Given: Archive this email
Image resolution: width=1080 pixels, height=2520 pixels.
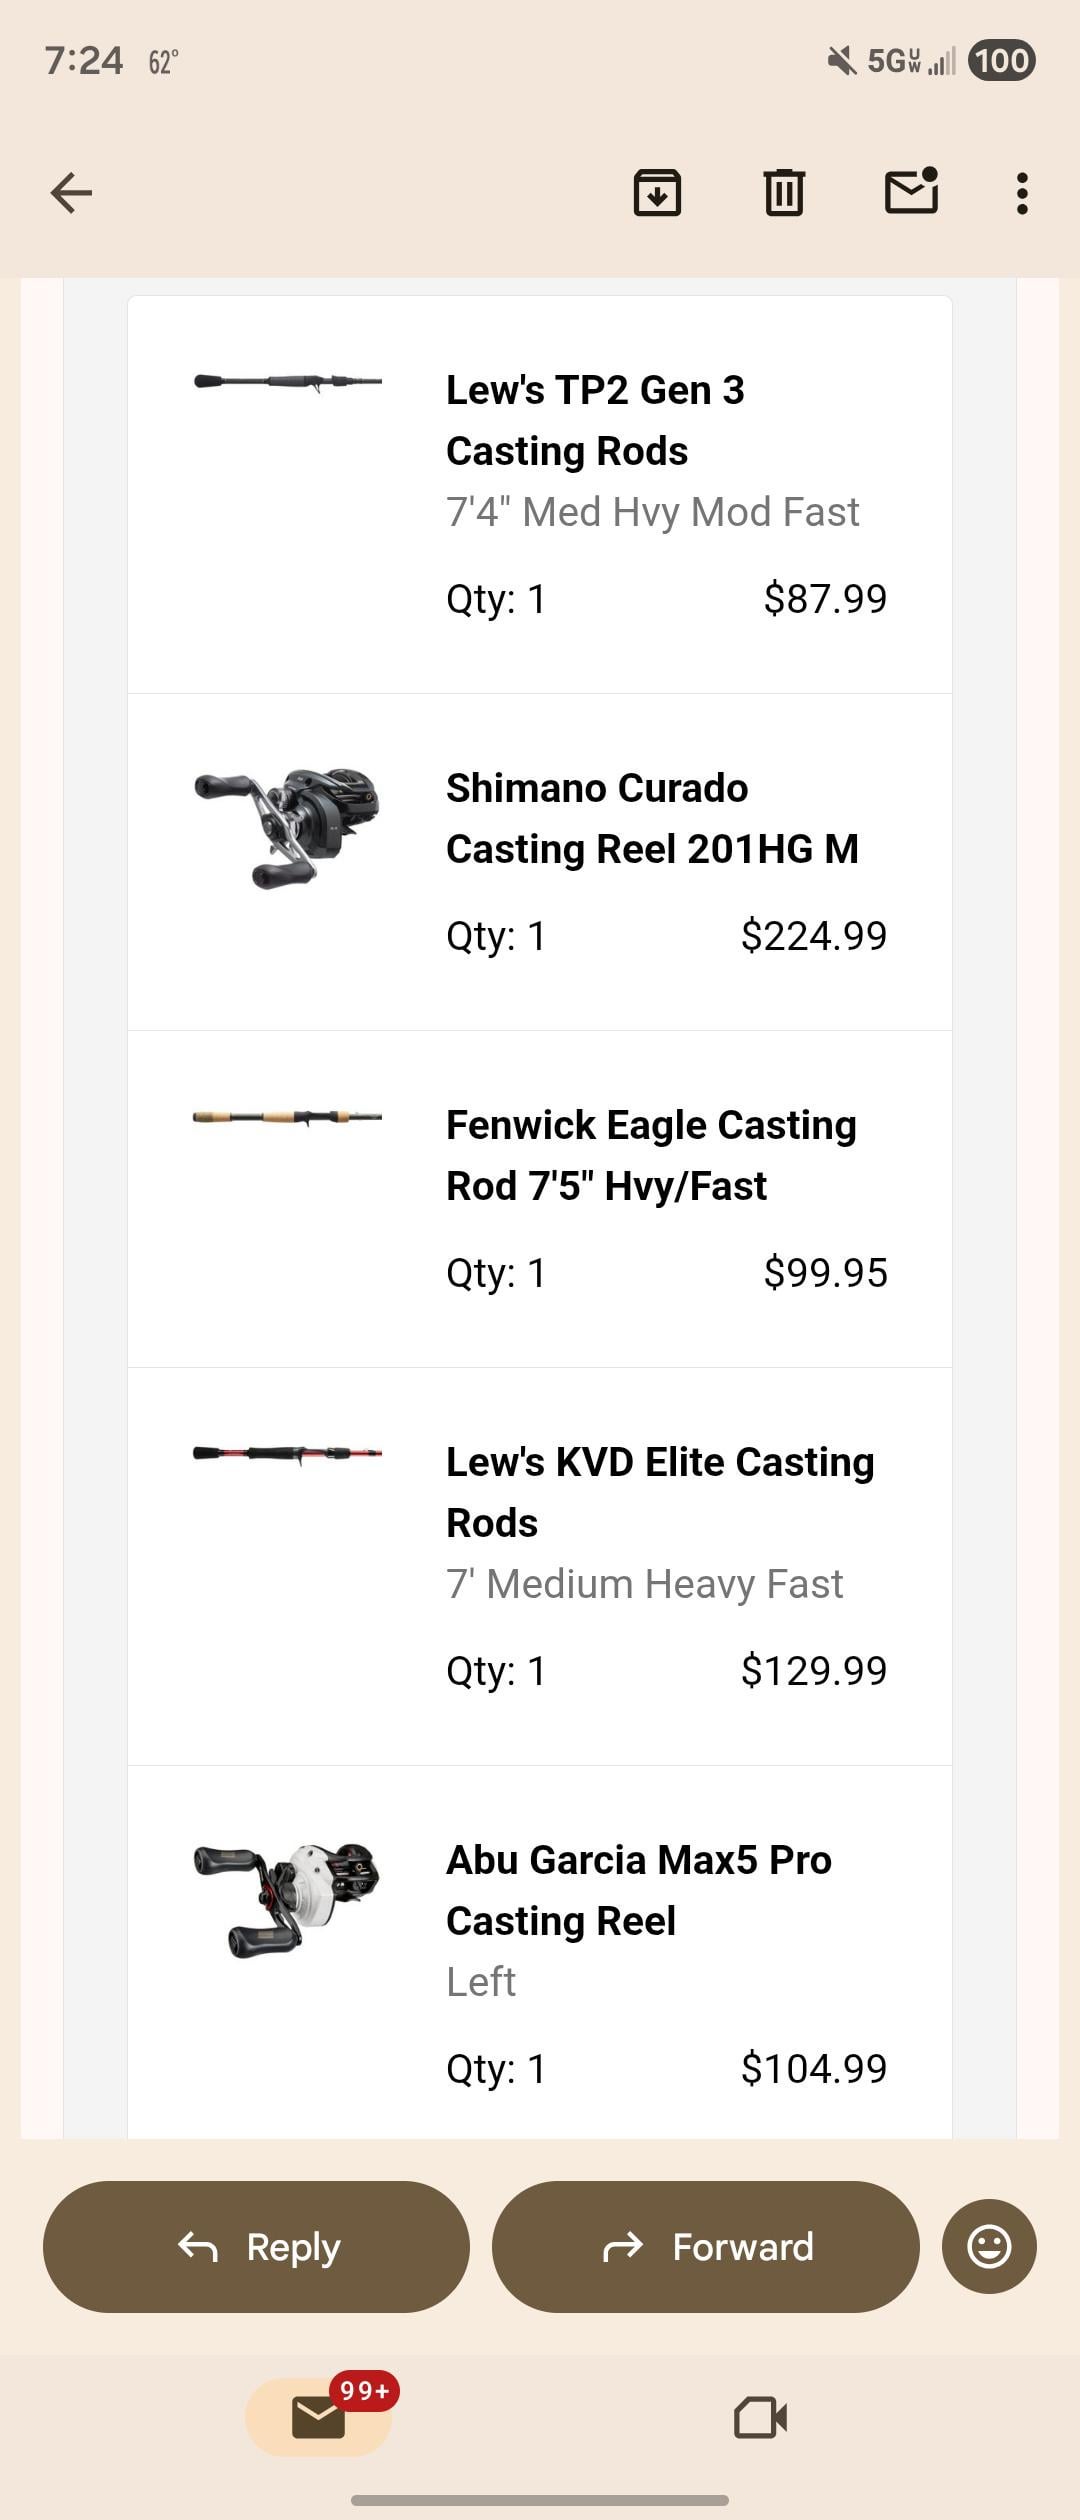Looking at the screenshot, I should click(x=657, y=193).
